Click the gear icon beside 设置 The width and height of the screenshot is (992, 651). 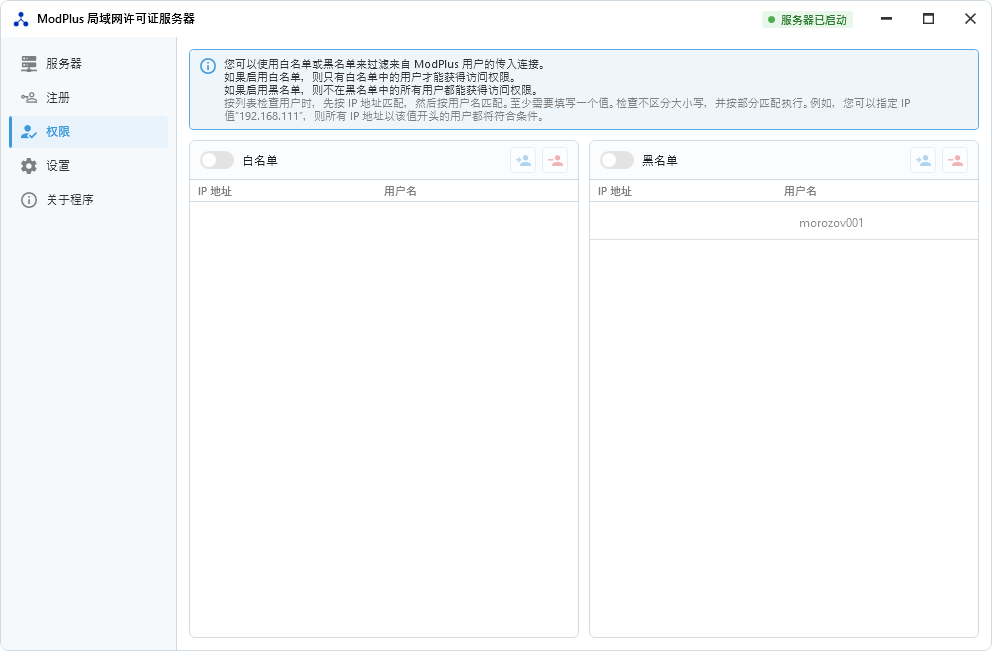29,166
